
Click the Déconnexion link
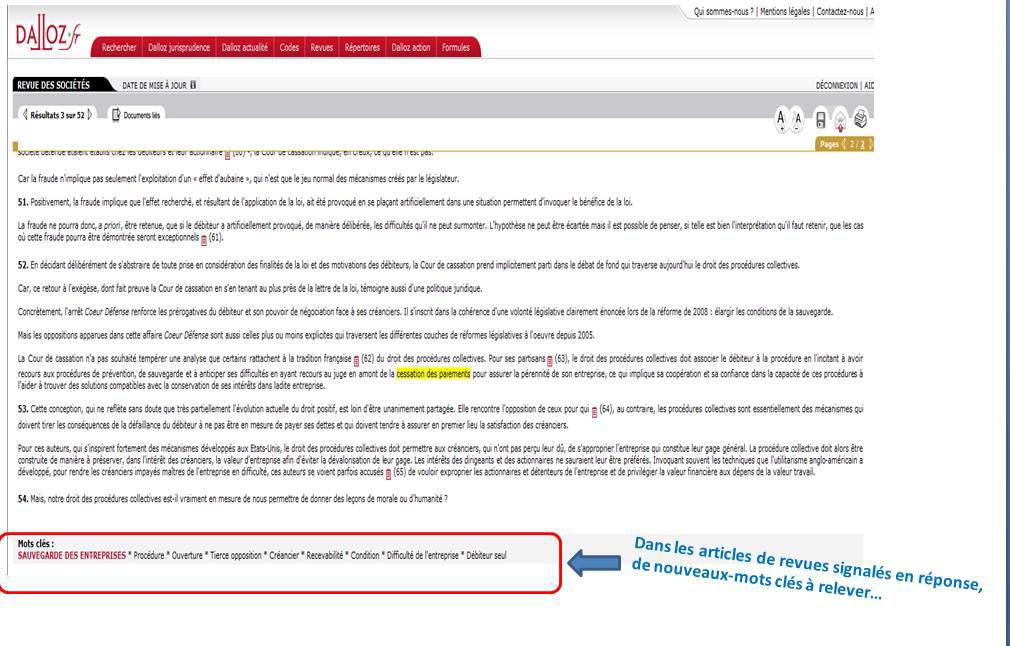pos(838,86)
